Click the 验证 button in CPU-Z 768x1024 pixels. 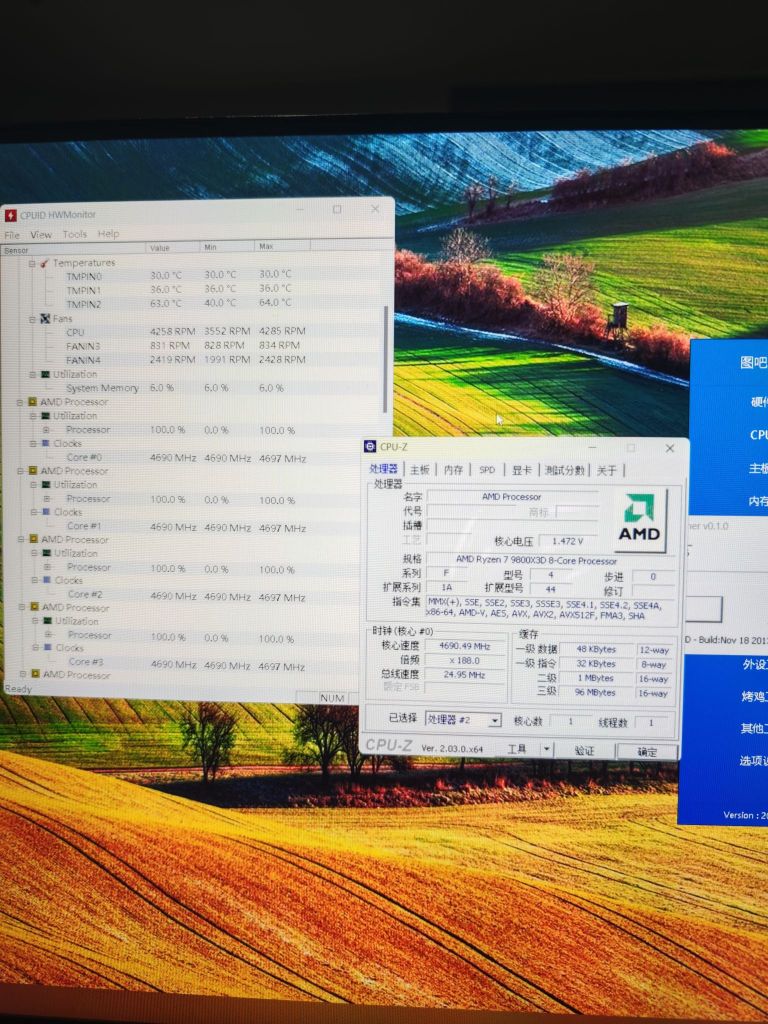point(584,750)
